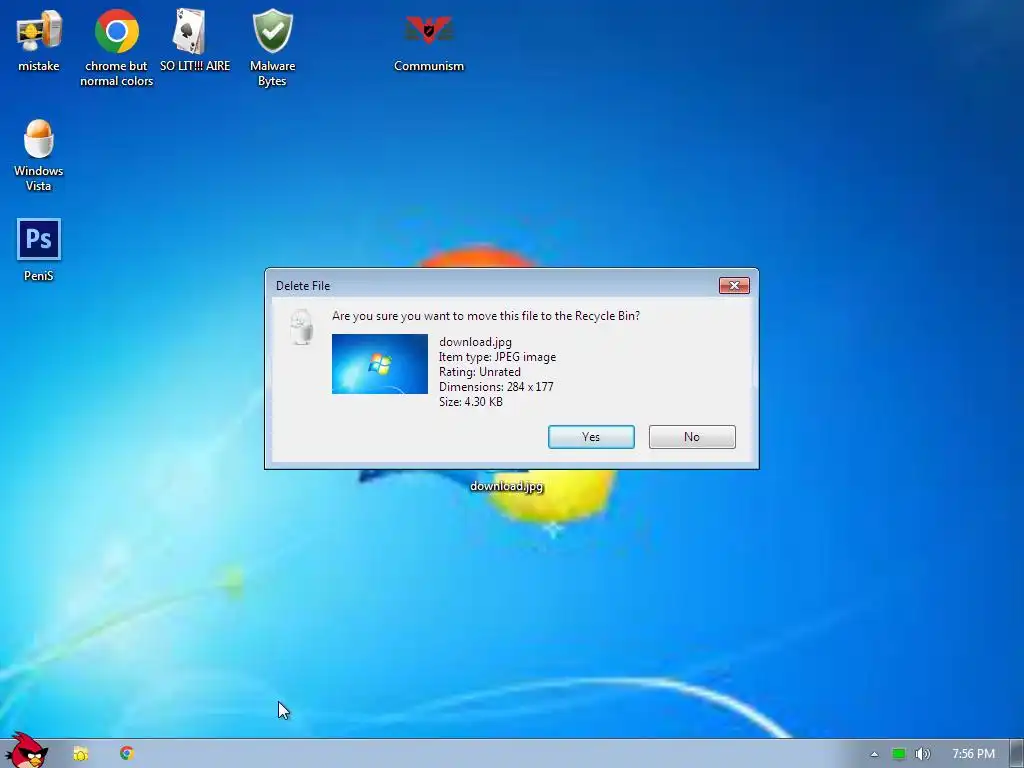Select the download.jpg label on the desktop
Screen dimensions: 1024x768
(x=507, y=486)
